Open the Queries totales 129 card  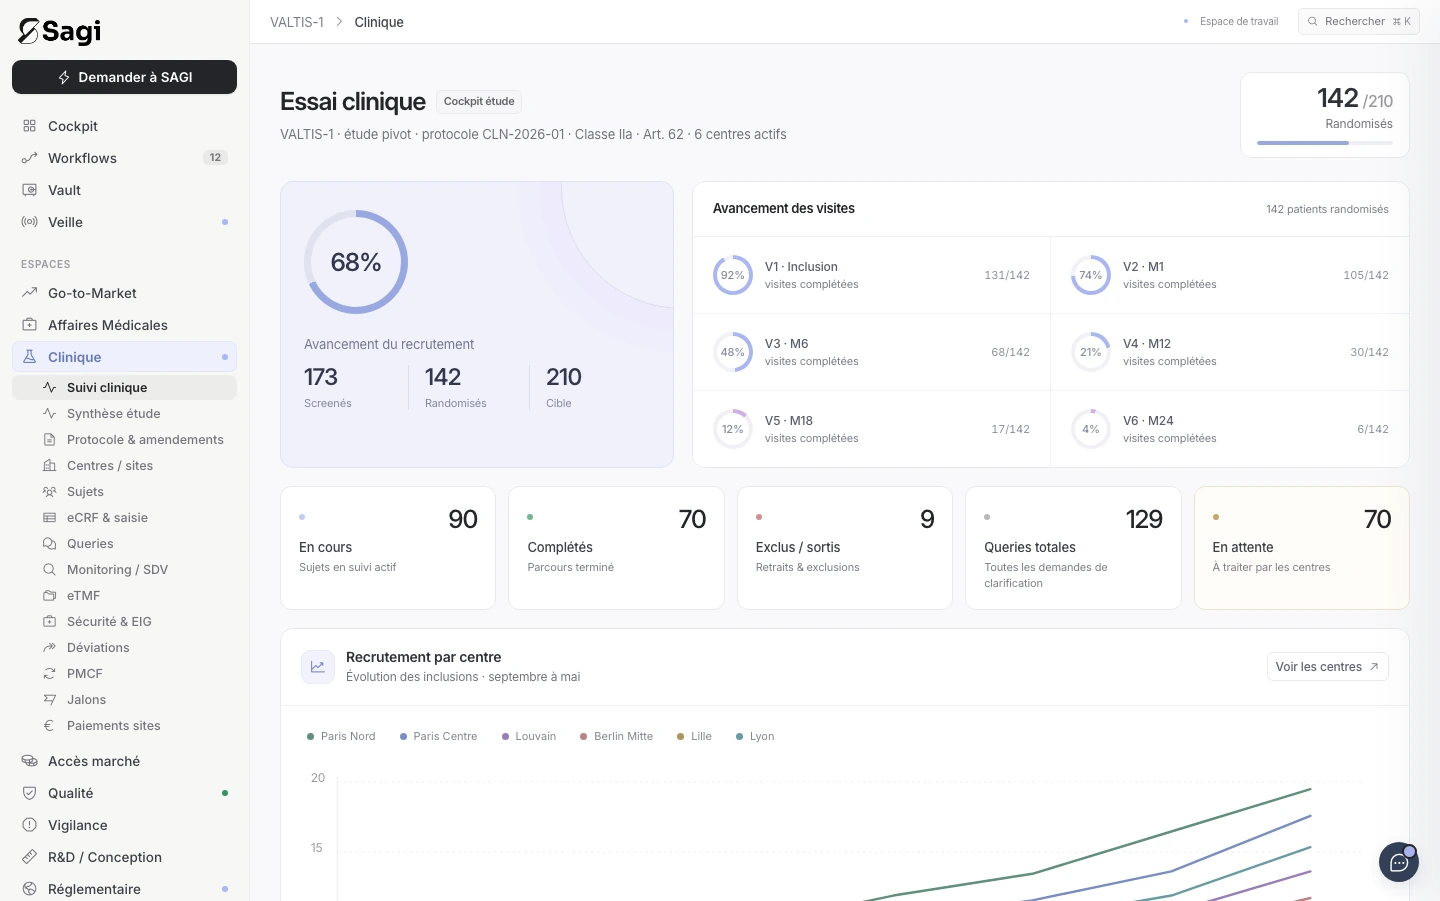[1073, 548]
